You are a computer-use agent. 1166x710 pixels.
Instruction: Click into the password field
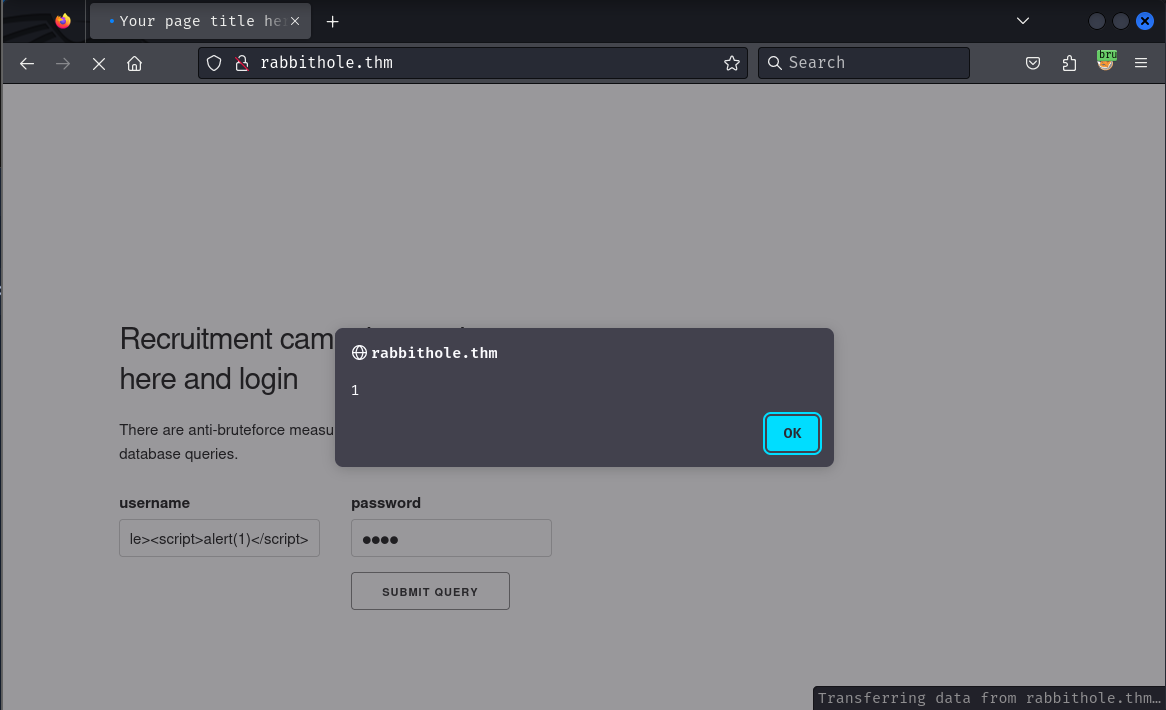coord(451,538)
